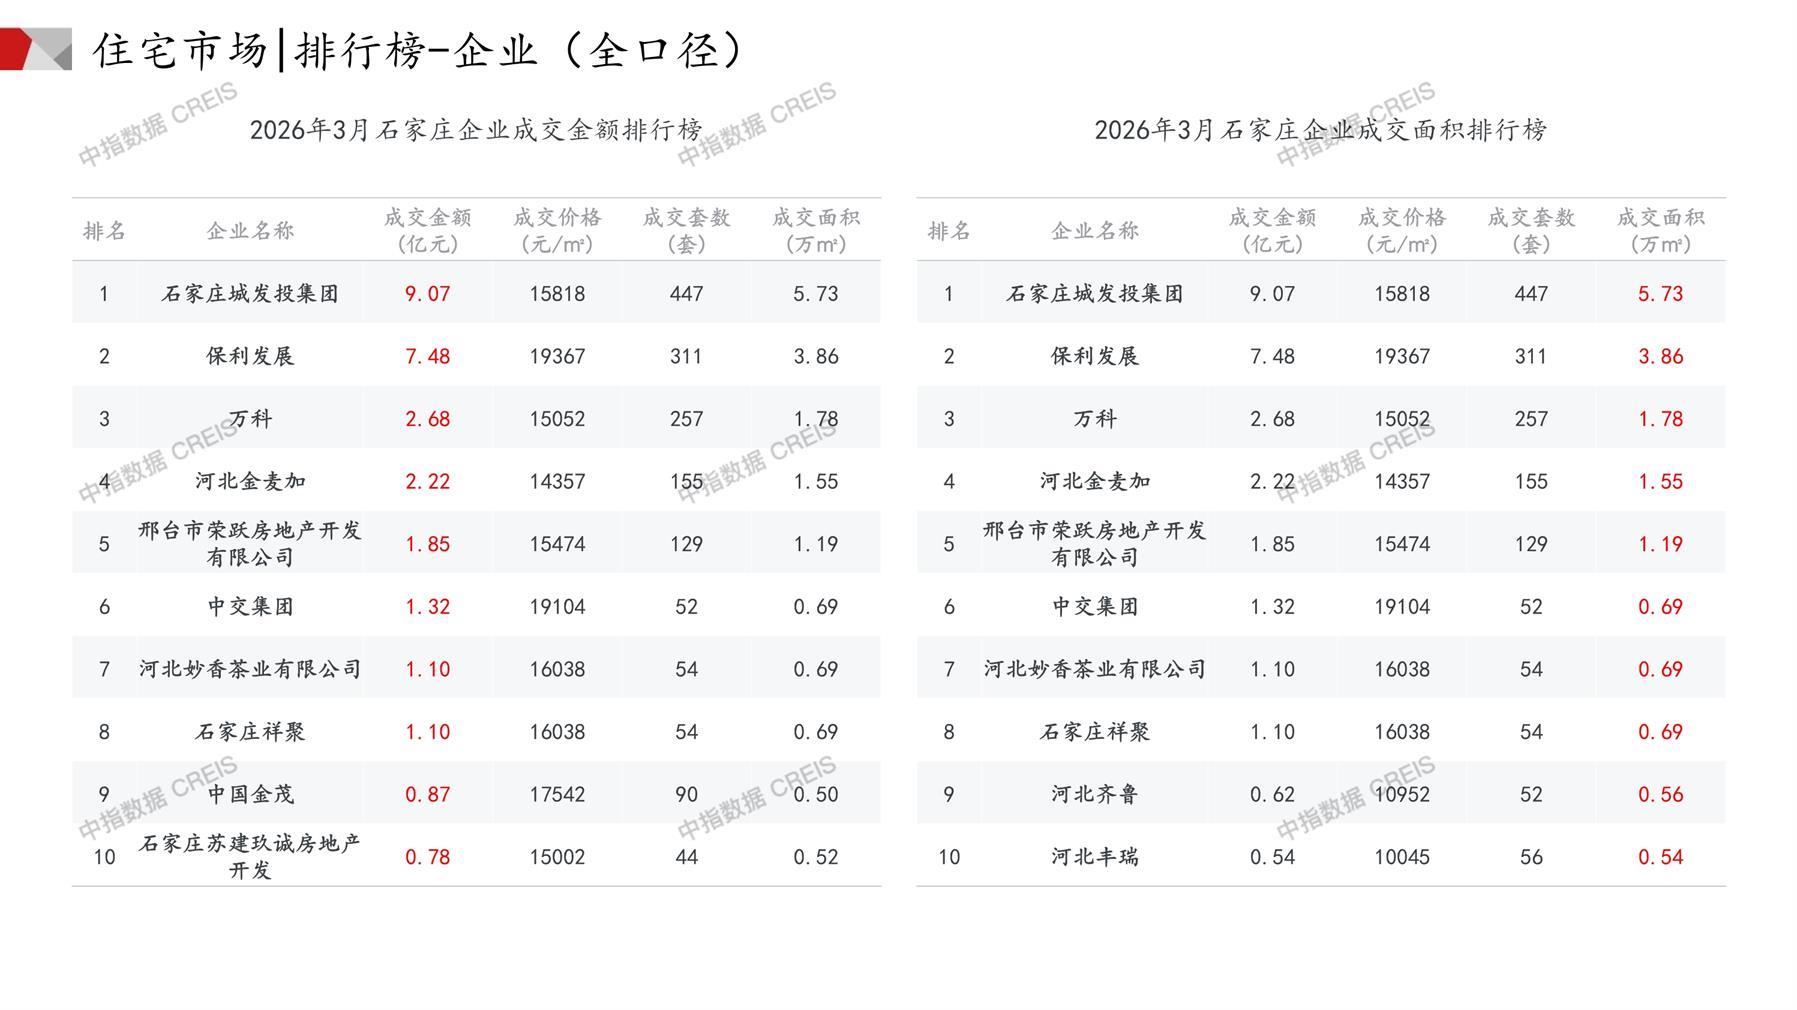
Task: Click the 10952 price value for 河北齐鲁
Action: [x=1401, y=795]
